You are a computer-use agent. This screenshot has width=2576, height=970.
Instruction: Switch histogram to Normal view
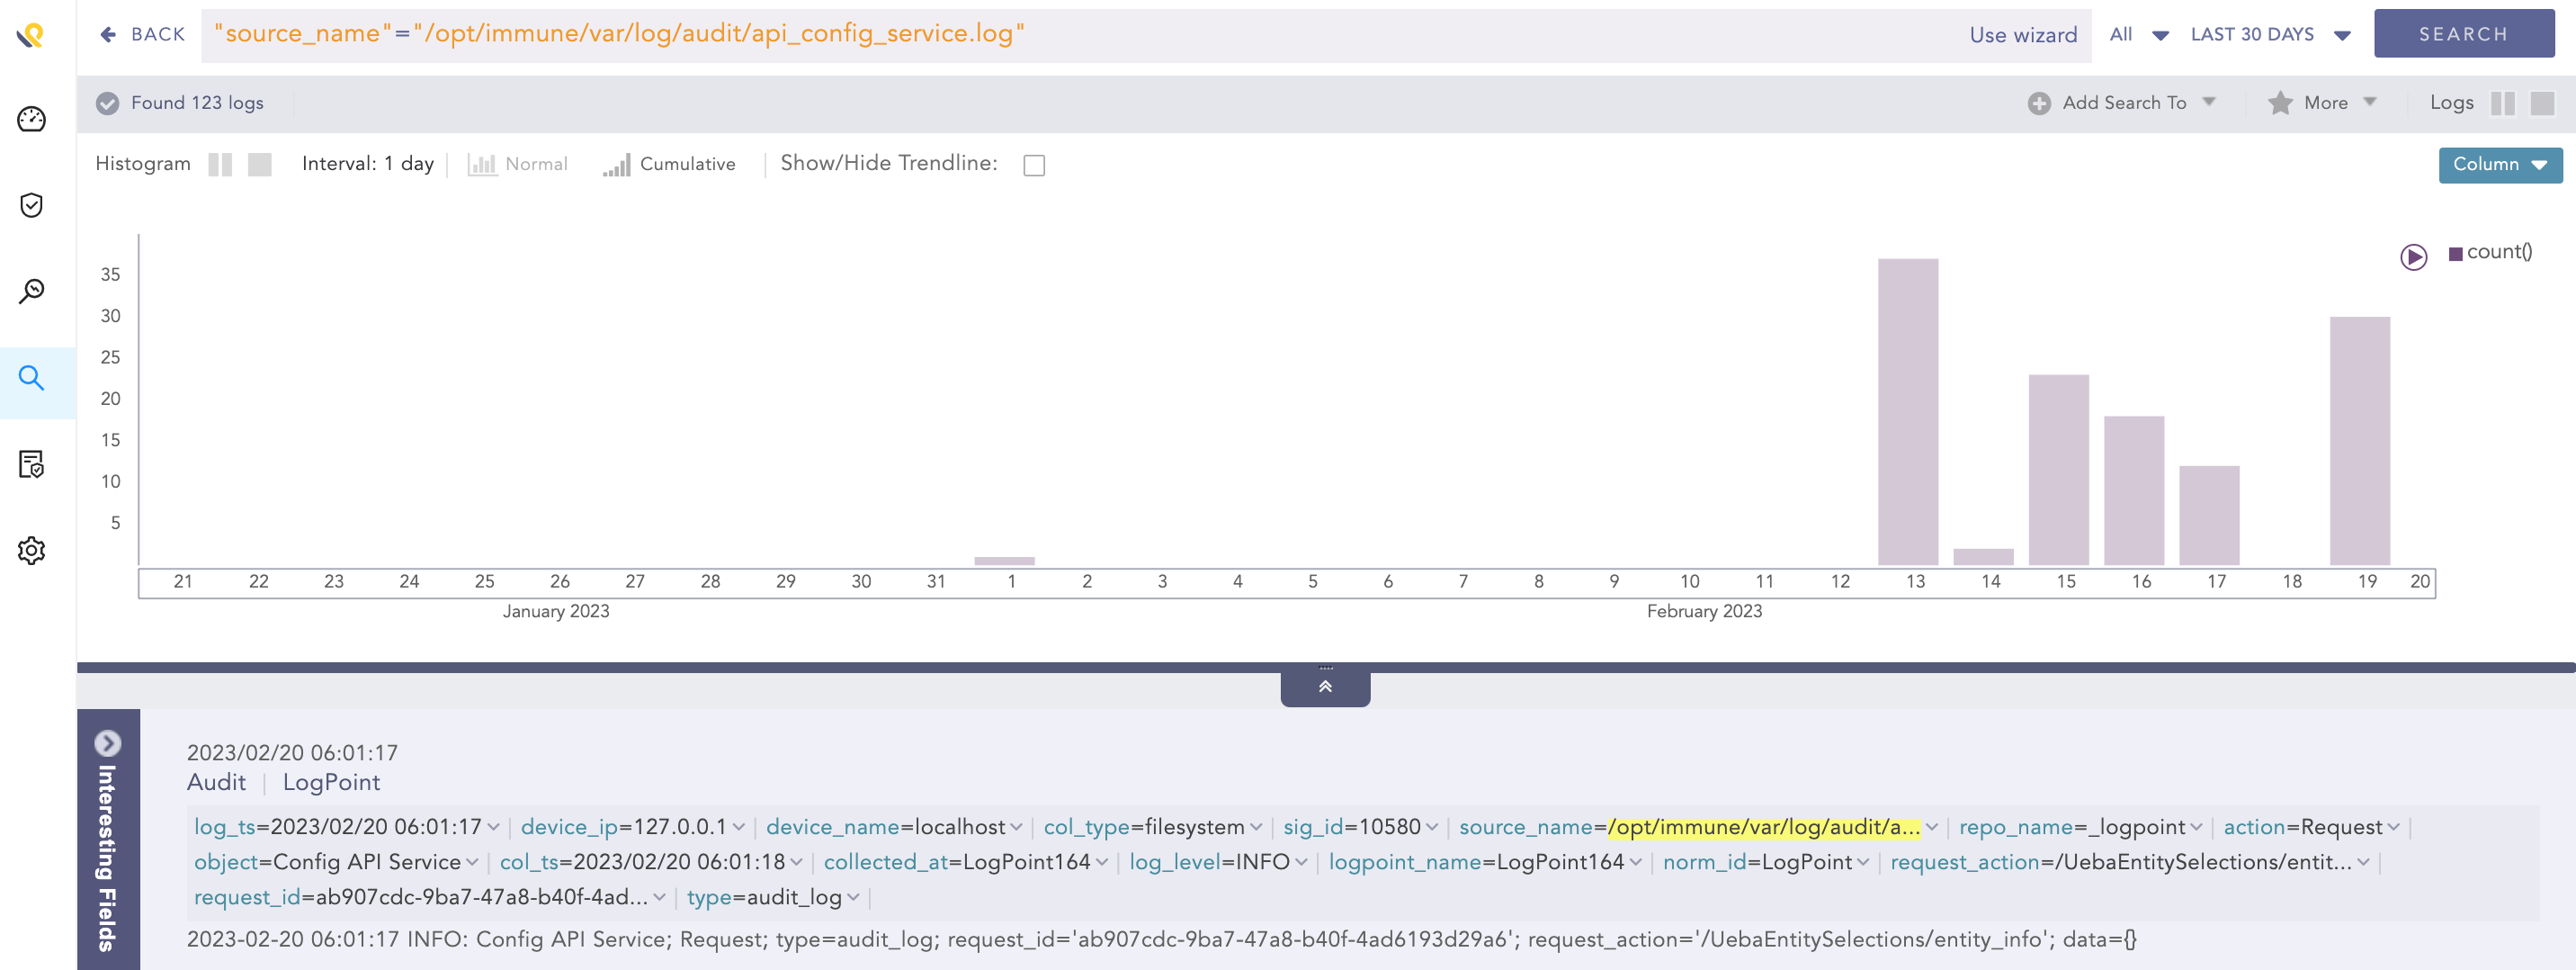(x=518, y=164)
